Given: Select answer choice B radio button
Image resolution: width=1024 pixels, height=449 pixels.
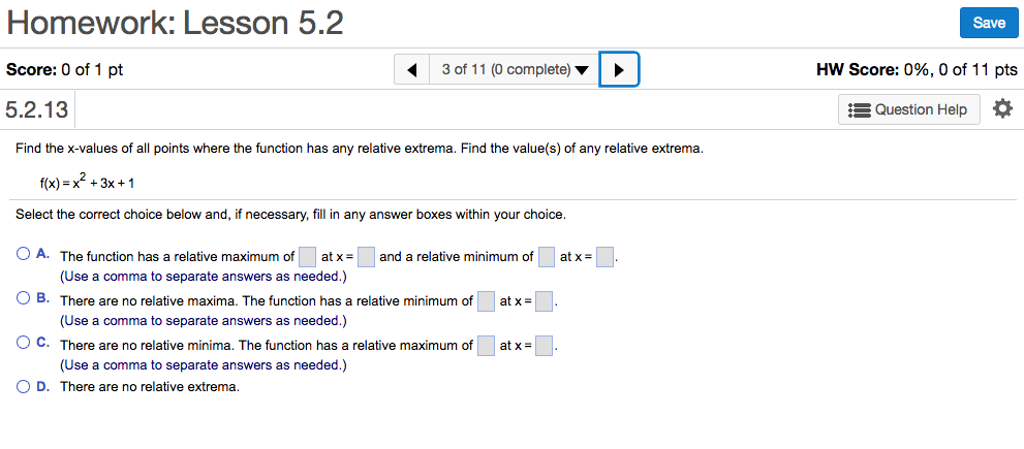Looking at the screenshot, I should 23,298.
